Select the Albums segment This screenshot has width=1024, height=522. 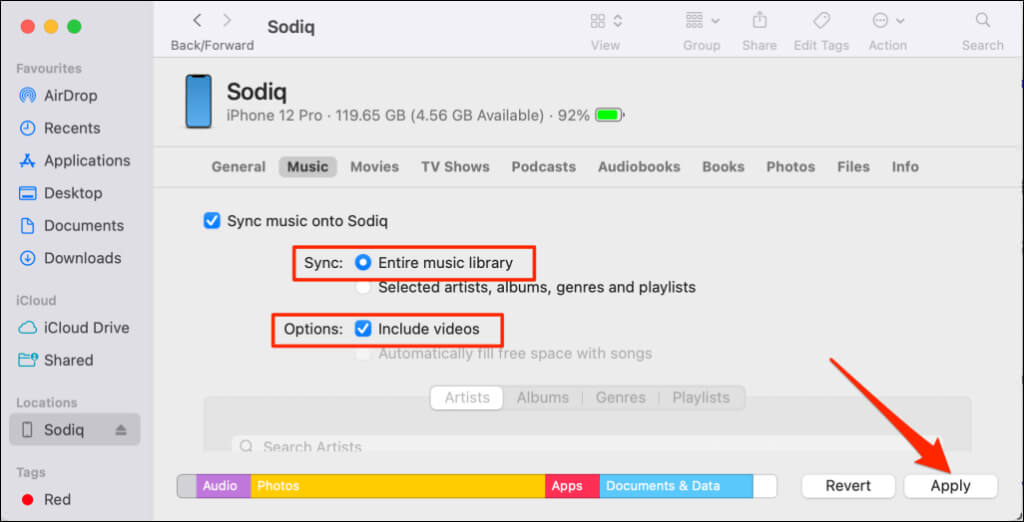[x=543, y=397]
